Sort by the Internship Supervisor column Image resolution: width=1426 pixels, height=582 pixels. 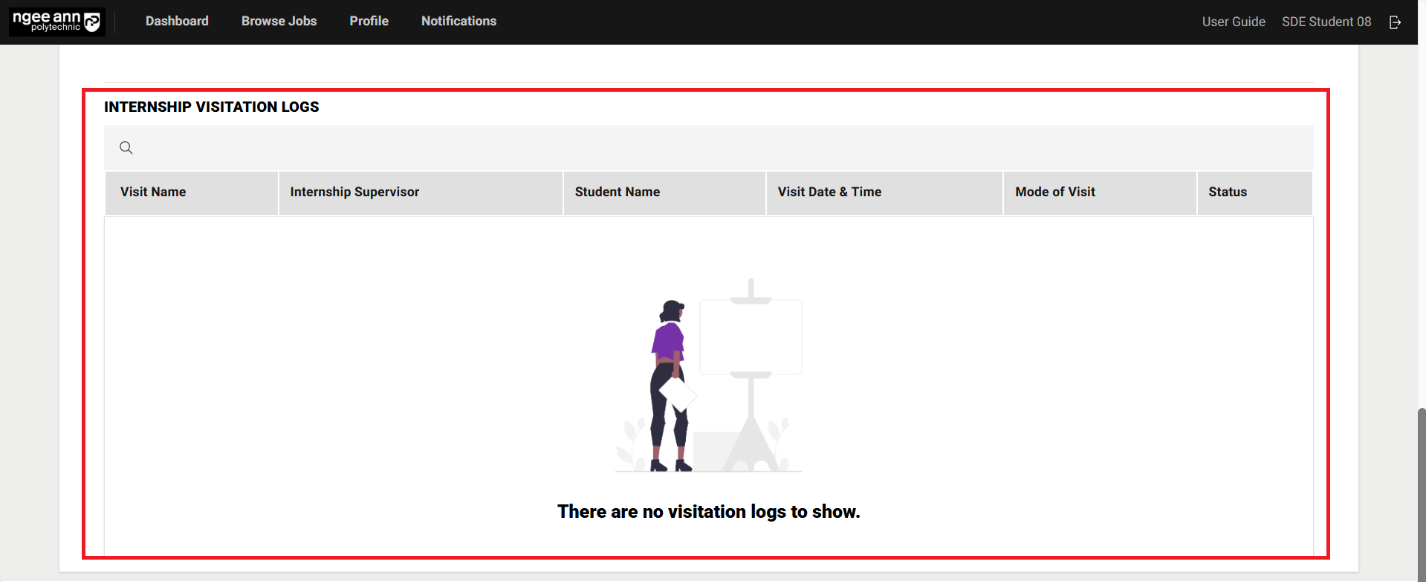click(x=354, y=192)
